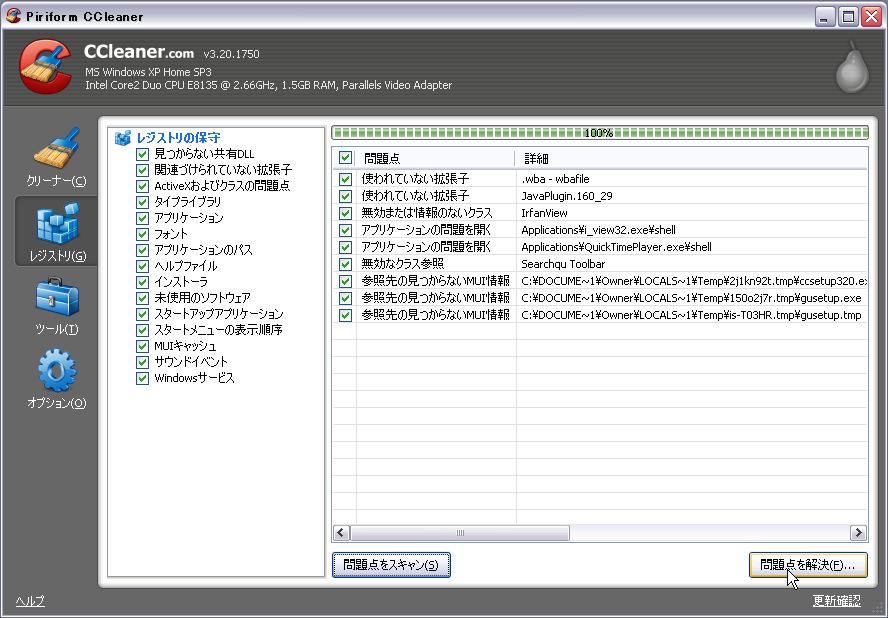
Task: Click the Piriform pear logo
Action: 852,67
